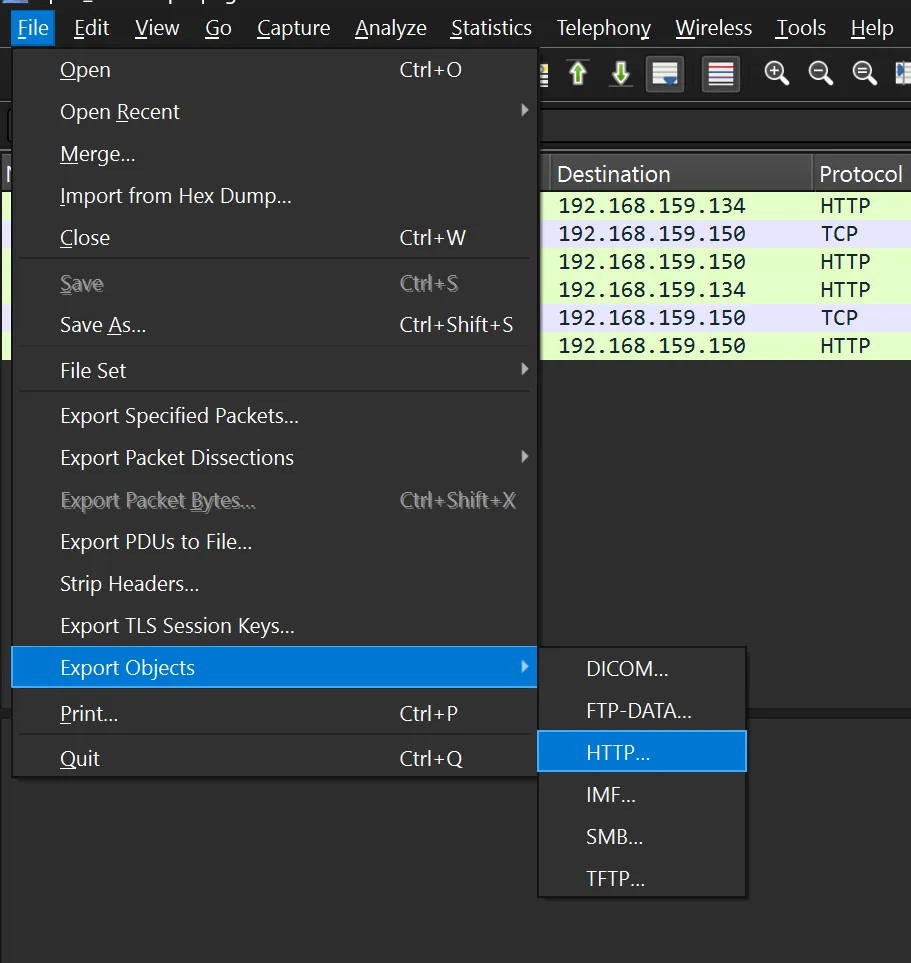The height and width of the screenshot is (963, 911).
Task: Choose TFTP... export objects option
Action: (642, 879)
